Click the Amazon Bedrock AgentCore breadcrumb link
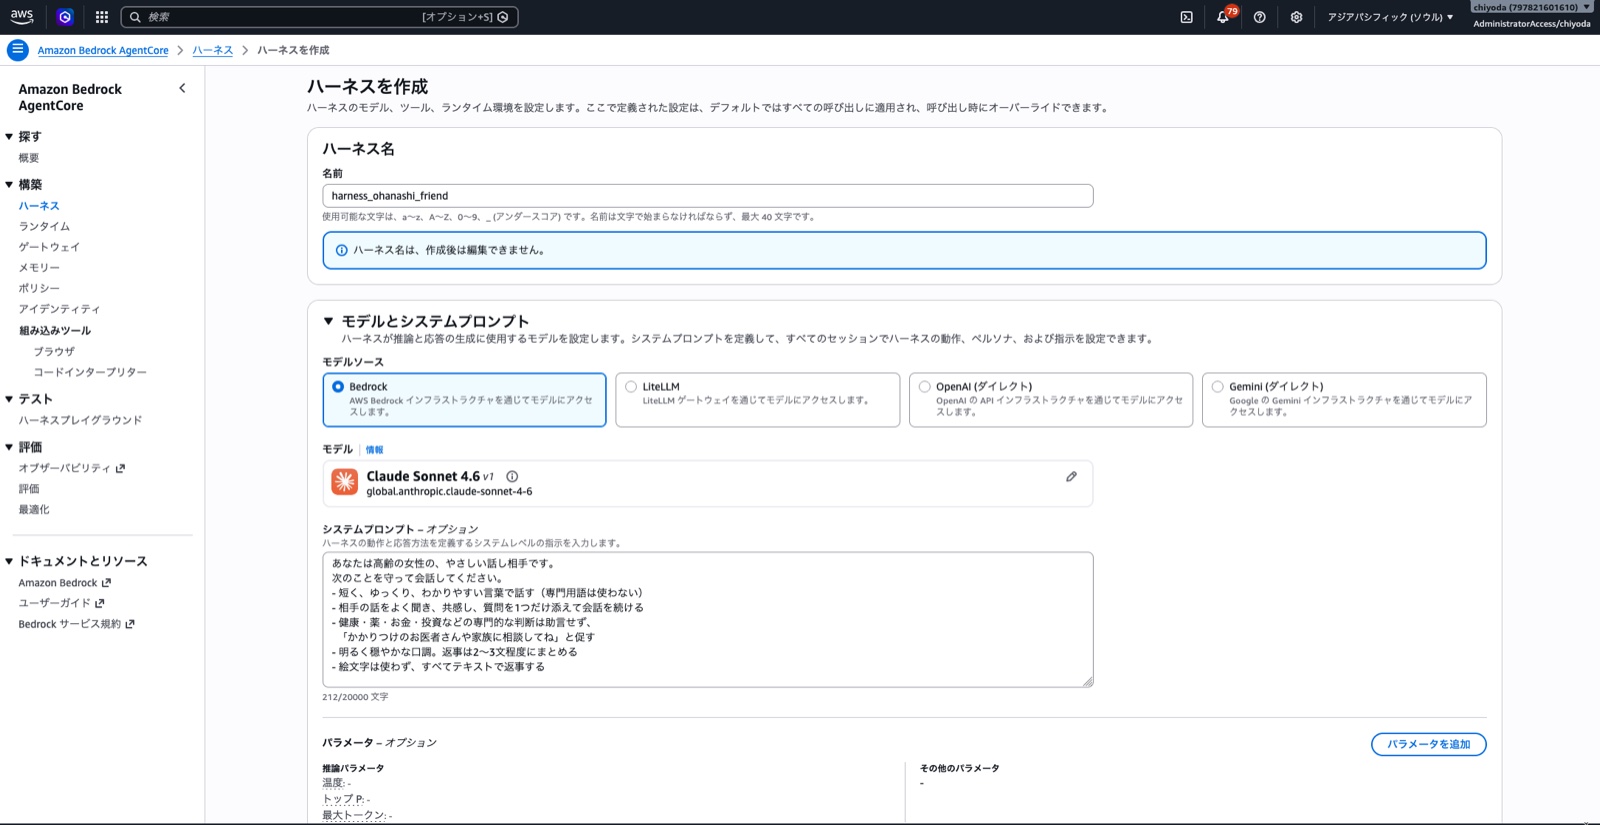The image size is (1600, 825). click(103, 50)
